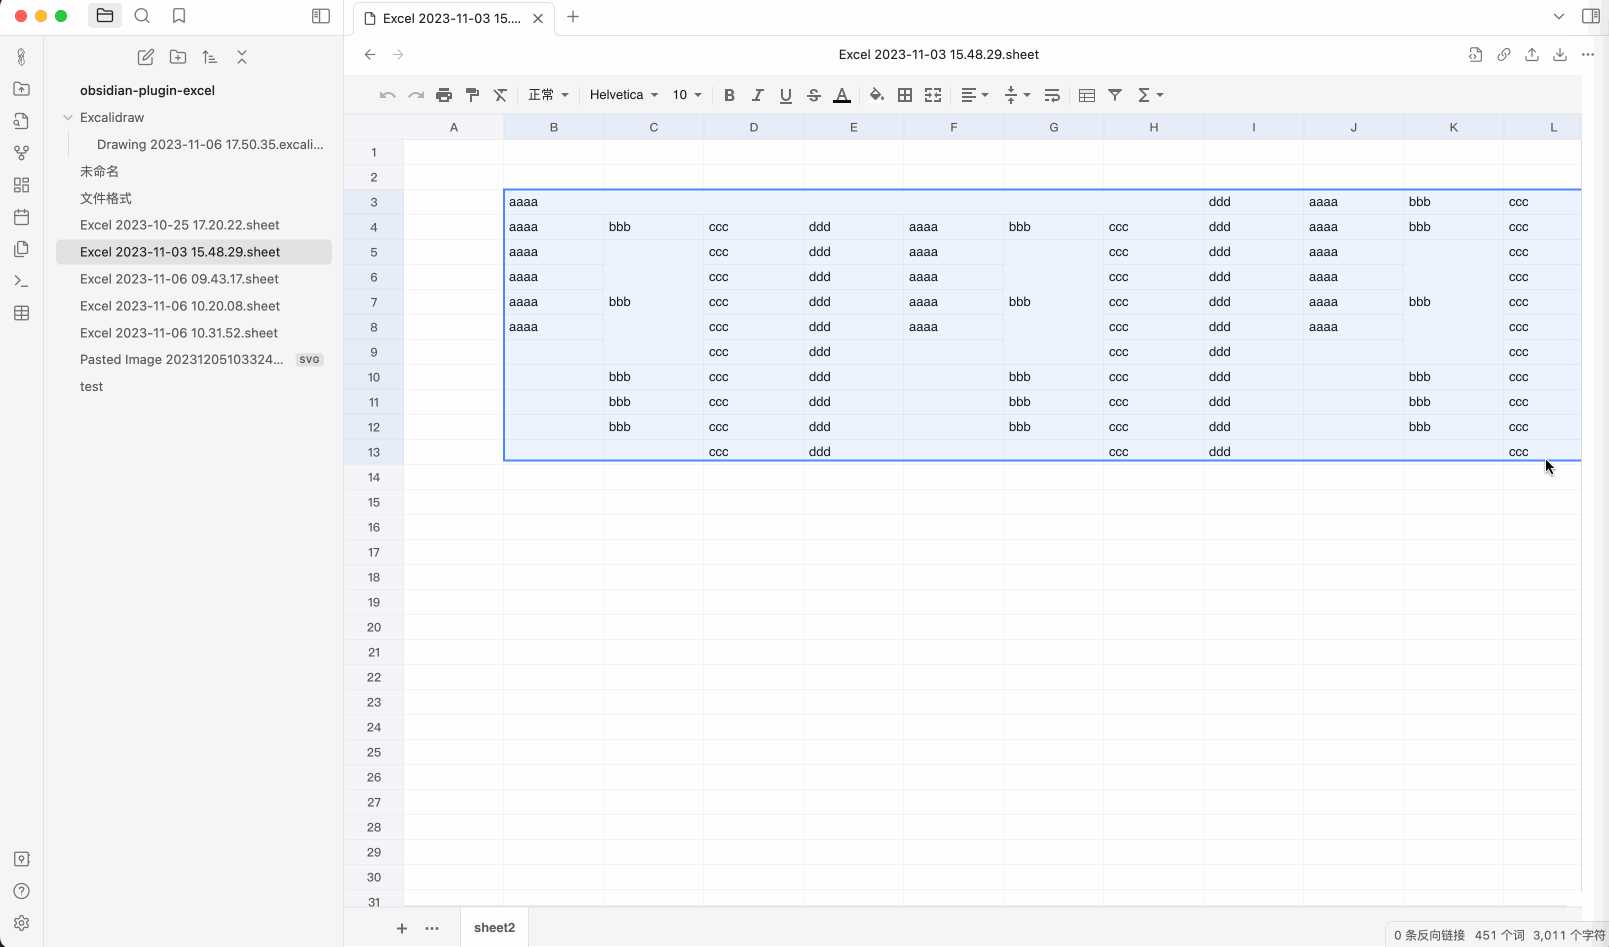
Task: Open the text color picker
Action: [x=842, y=95]
